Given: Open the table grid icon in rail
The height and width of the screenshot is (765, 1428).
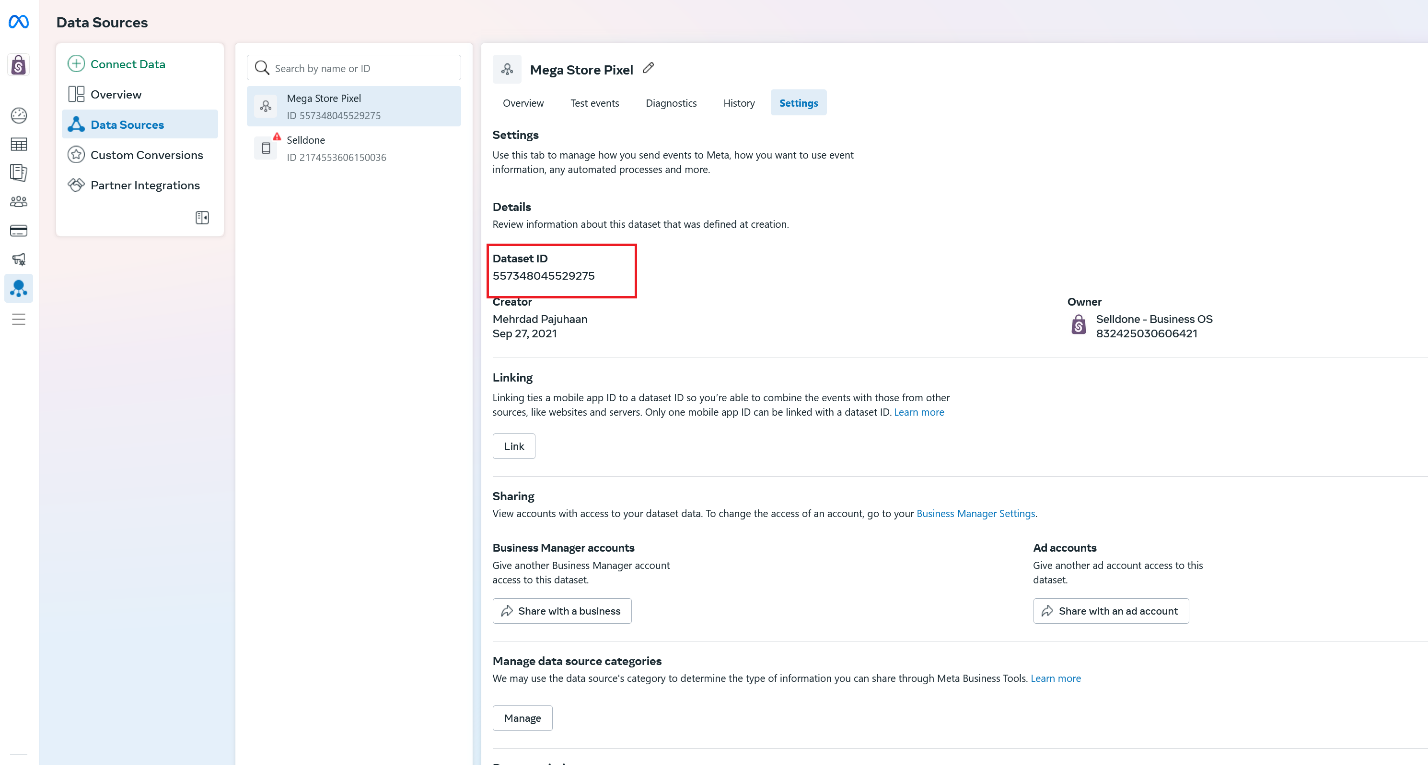Looking at the screenshot, I should (19, 145).
